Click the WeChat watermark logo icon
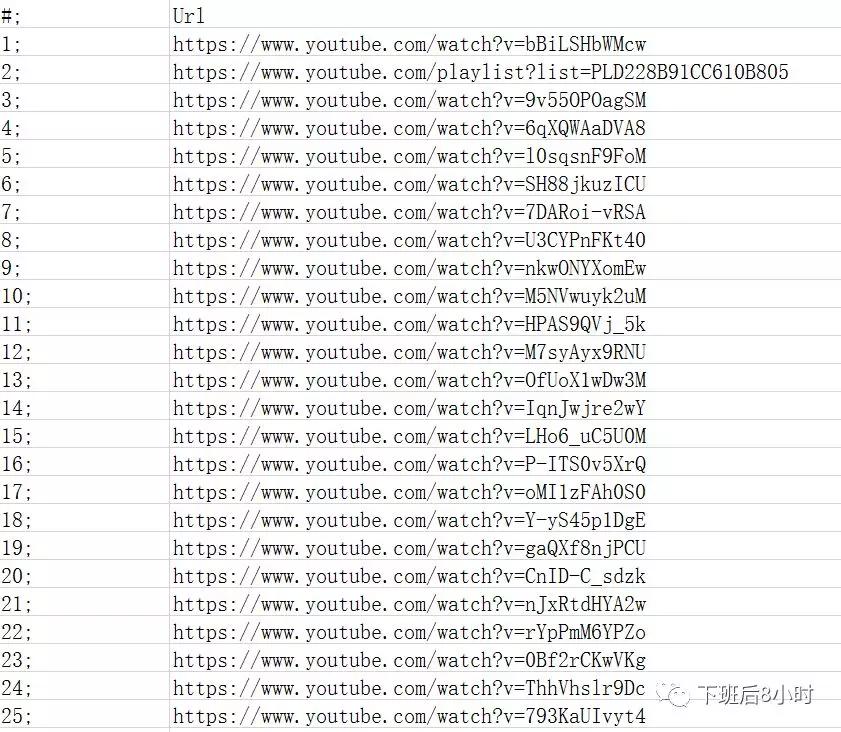The image size is (841, 732). click(x=674, y=696)
